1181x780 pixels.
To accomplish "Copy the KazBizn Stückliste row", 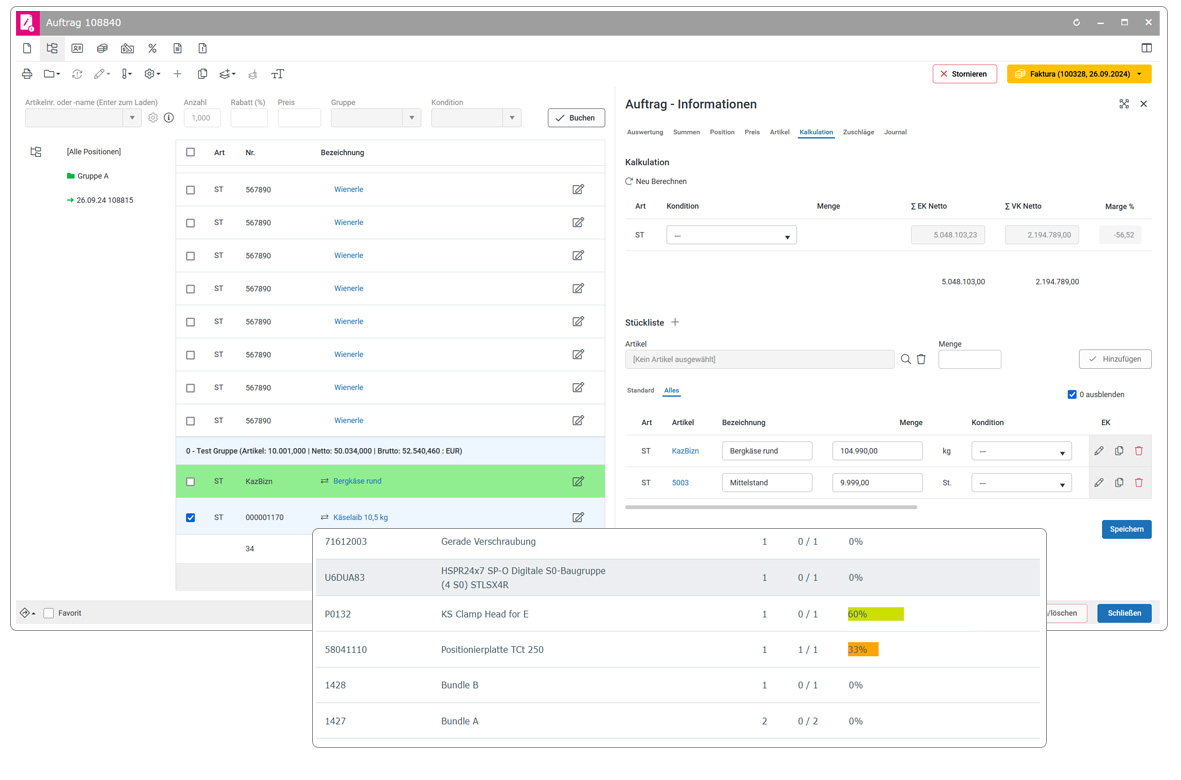I will tap(1119, 451).
